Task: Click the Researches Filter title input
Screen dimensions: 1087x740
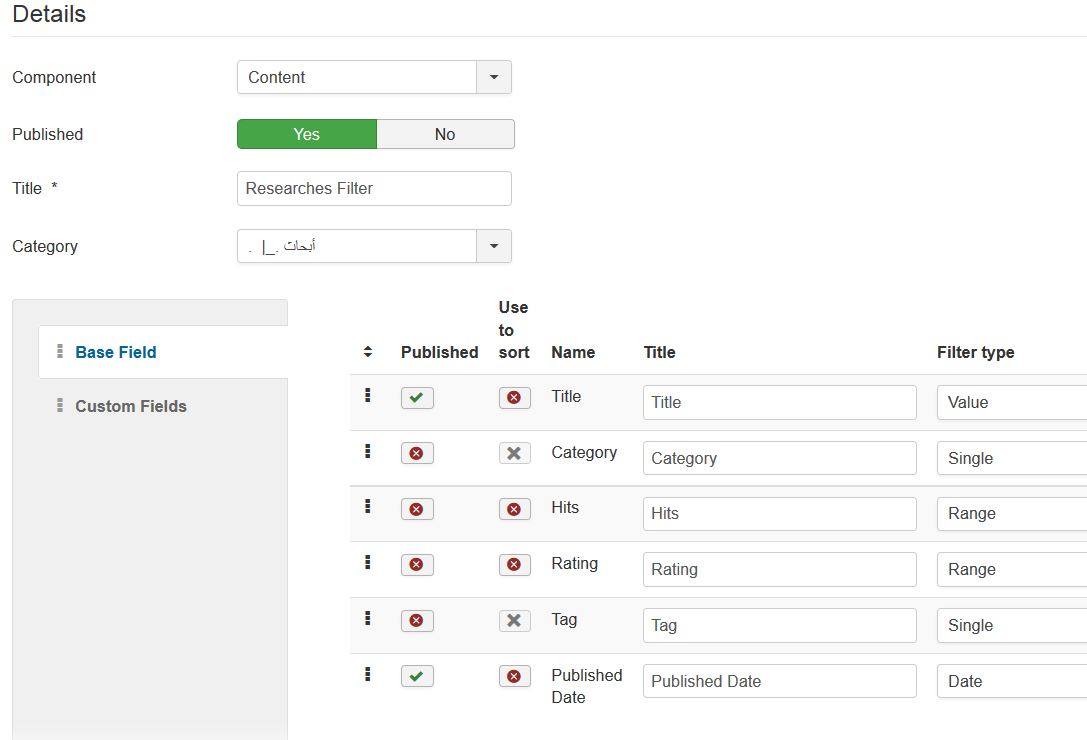Action: coord(374,188)
